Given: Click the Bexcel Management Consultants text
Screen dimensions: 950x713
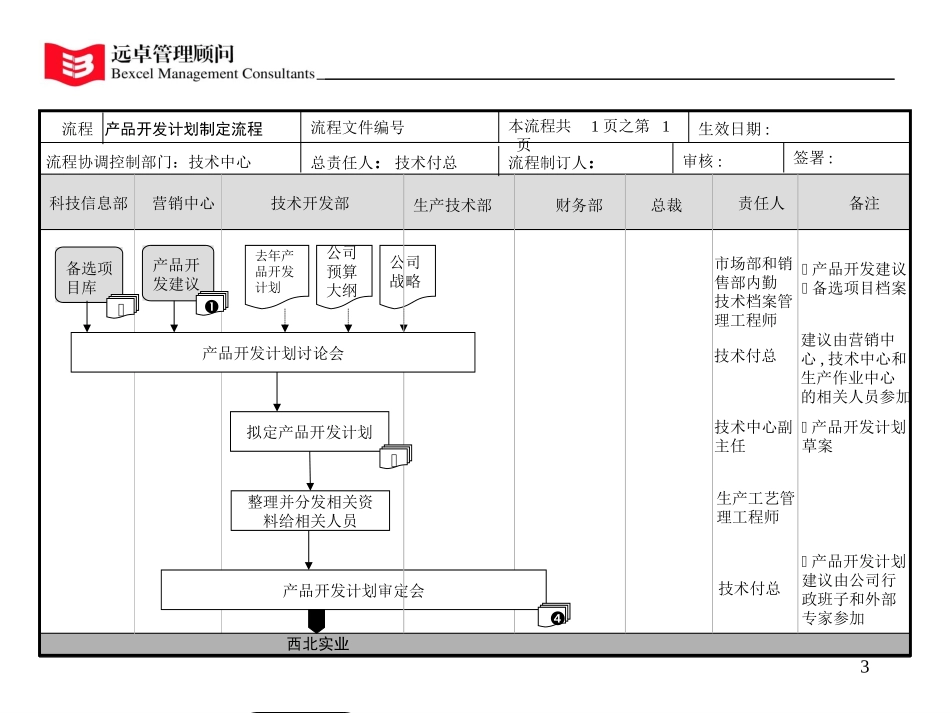Looking at the screenshot, I should point(213,74).
